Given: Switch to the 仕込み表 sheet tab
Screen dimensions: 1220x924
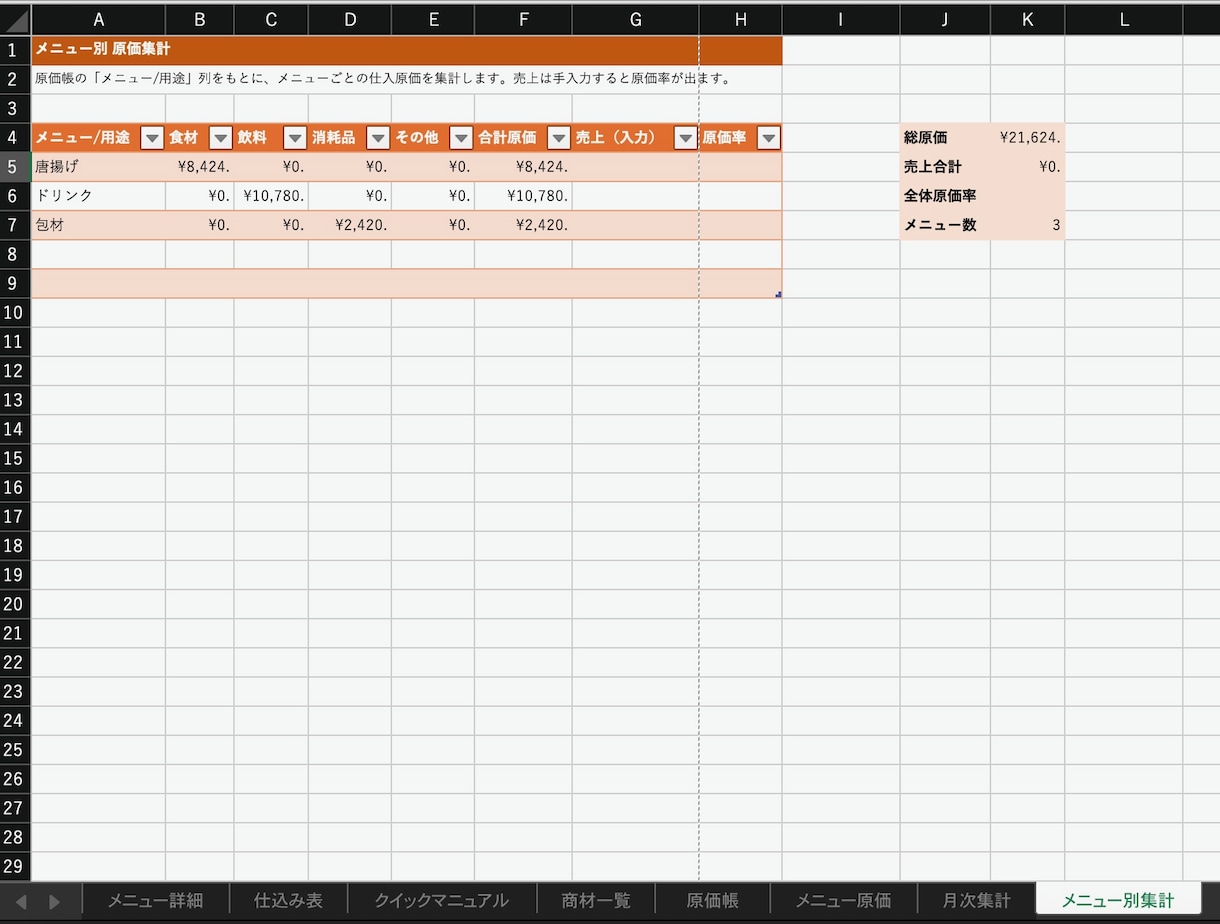Looking at the screenshot, I should pyautogui.click(x=288, y=900).
